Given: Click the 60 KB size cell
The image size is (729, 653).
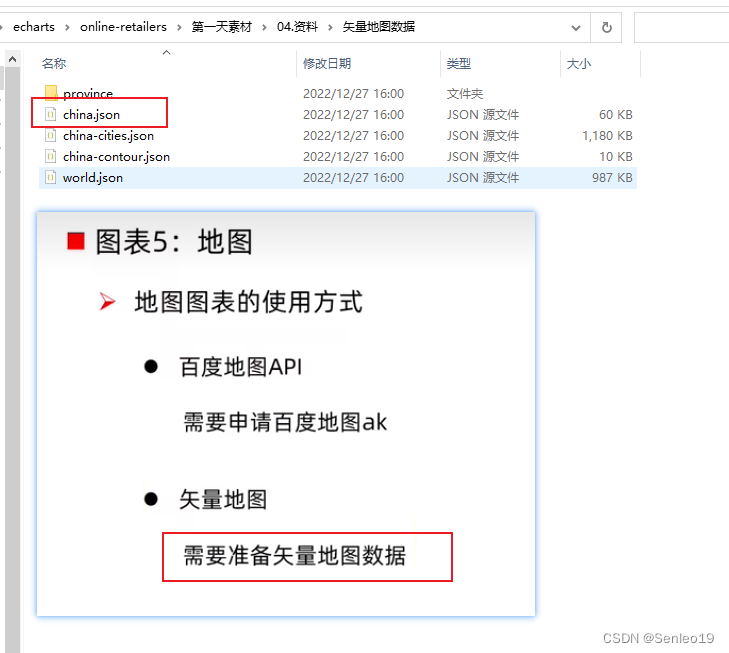Looking at the screenshot, I should click(x=616, y=115).
